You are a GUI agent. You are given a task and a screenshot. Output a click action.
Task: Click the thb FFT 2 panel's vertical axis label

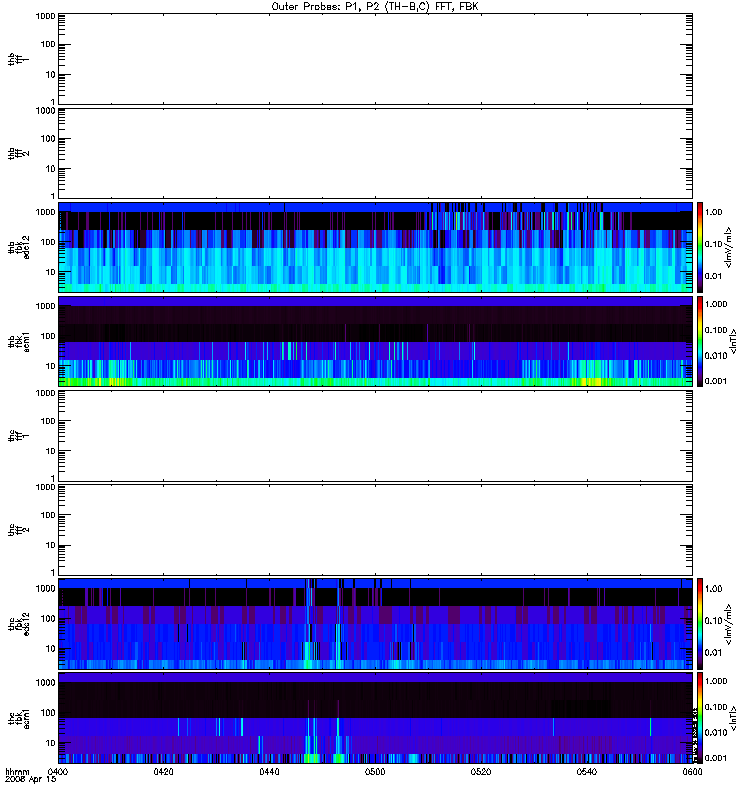18,154
